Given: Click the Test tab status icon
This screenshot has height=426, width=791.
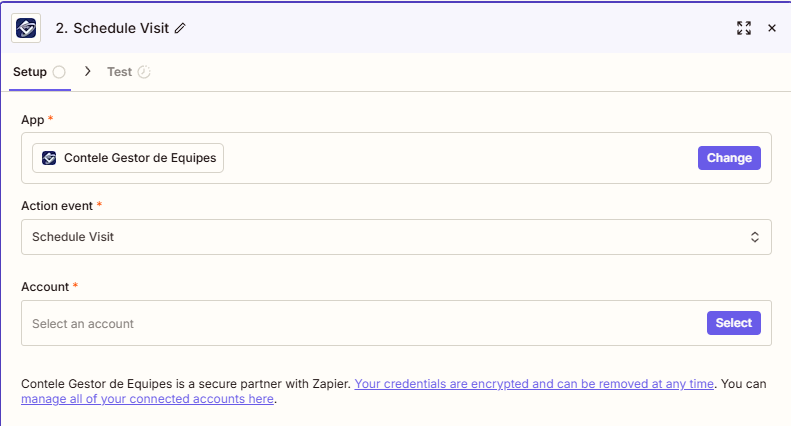Looking at the screenshot, I should tap(144, 72).
